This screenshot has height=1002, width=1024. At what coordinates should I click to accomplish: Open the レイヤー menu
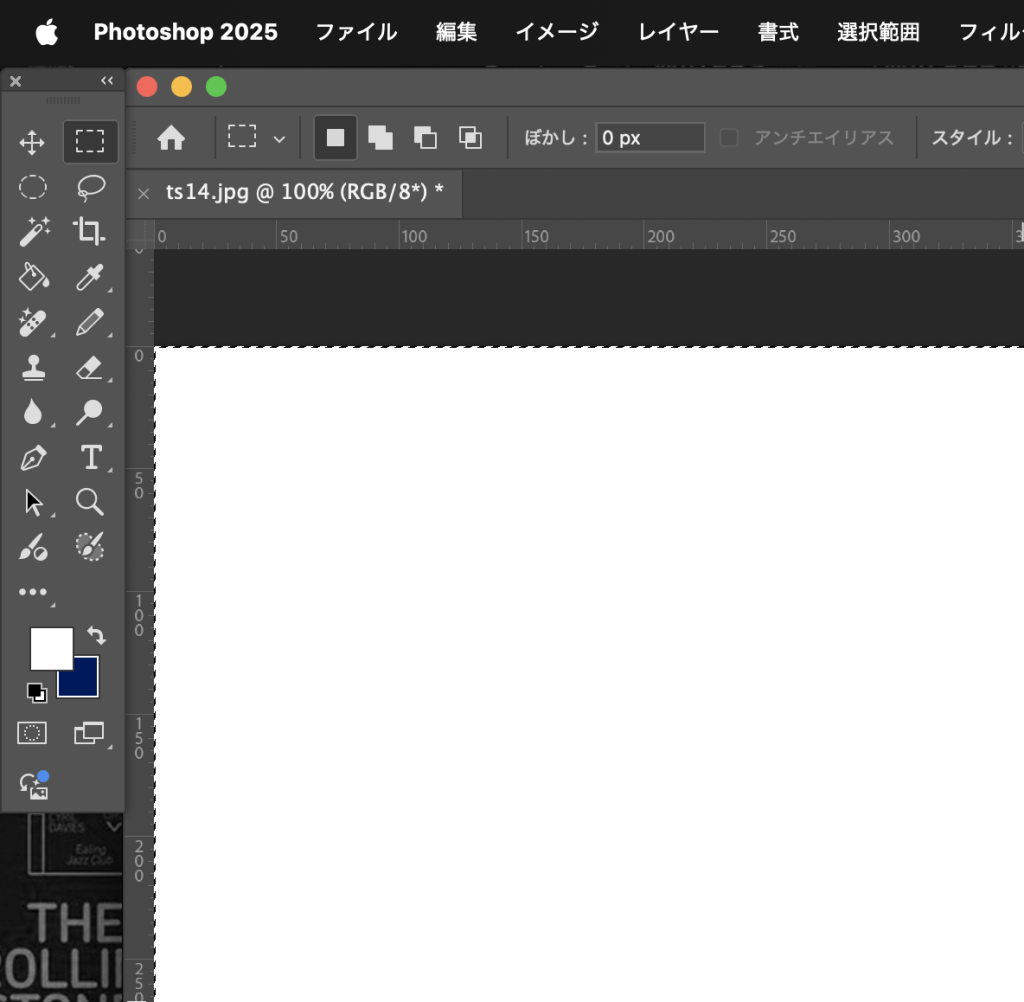(x=678, y=32)
